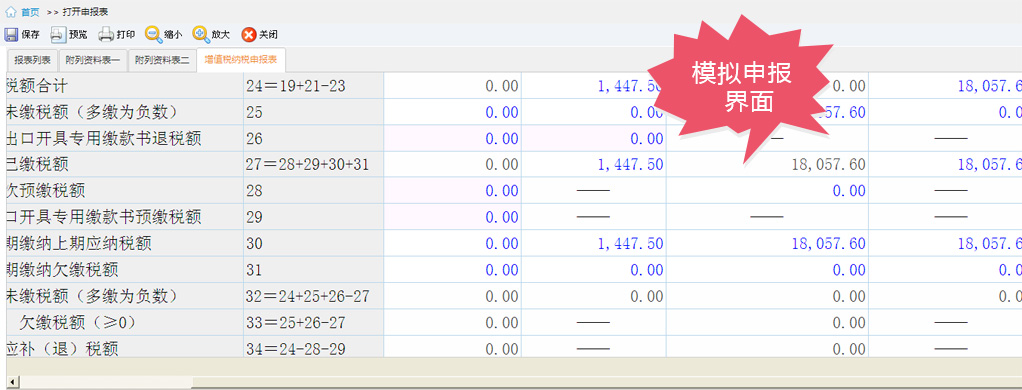Edit the row 26 first column value
The image size is (1022, 390).
click(x=452, y=138)
